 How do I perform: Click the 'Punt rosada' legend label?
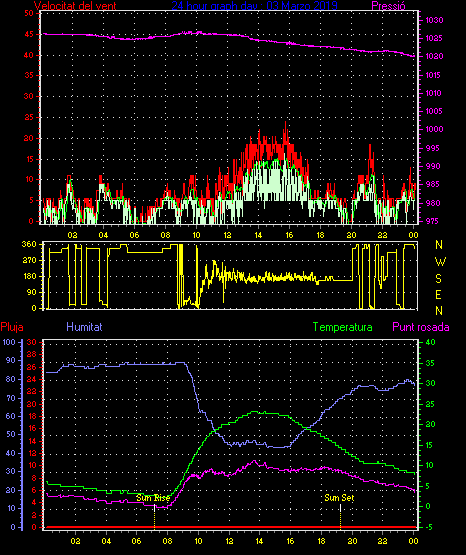pos(421,327)
